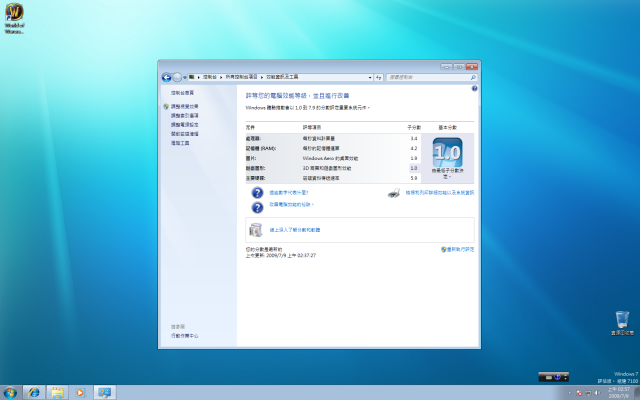The width and height of the screenshot is (640, 400).
Task: Select the 控制台 breadcrumb in address bar
Action: coord(209,77)
